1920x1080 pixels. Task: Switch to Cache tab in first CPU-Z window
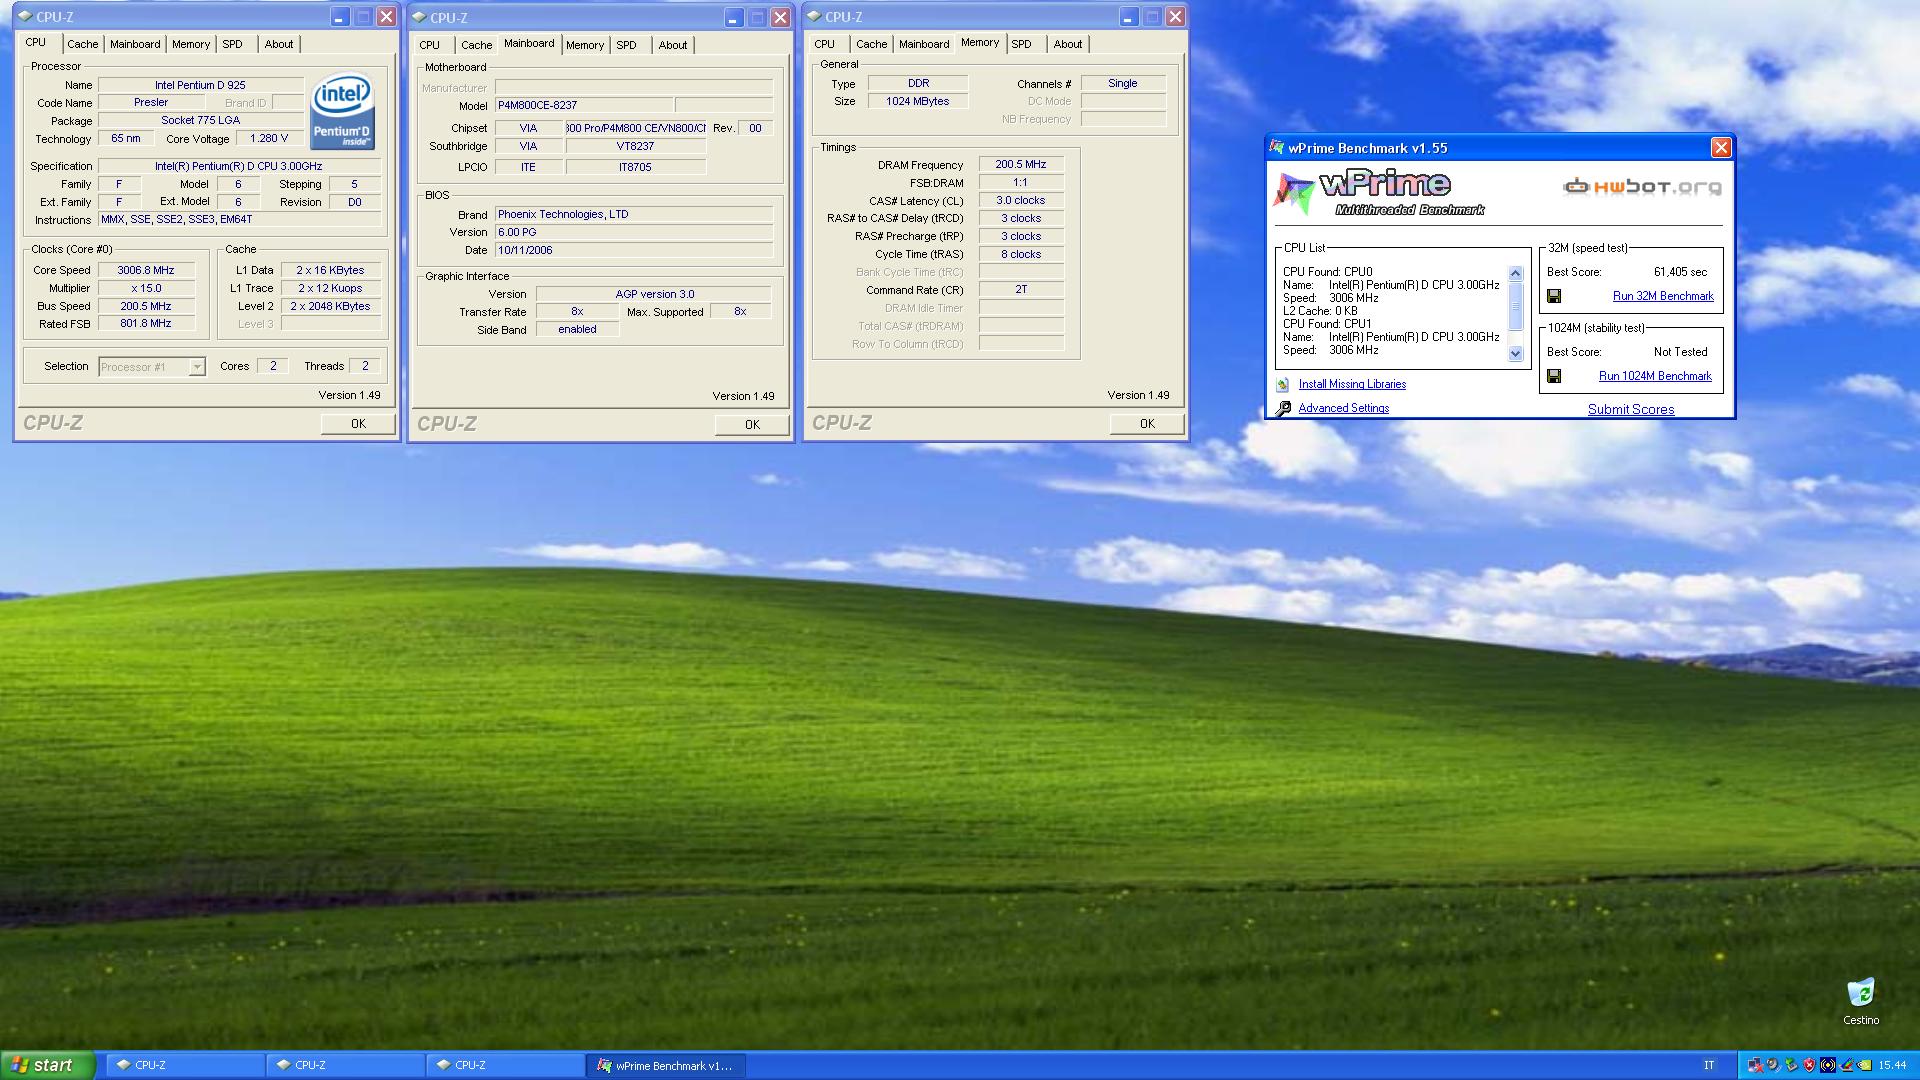pos(83,44)
